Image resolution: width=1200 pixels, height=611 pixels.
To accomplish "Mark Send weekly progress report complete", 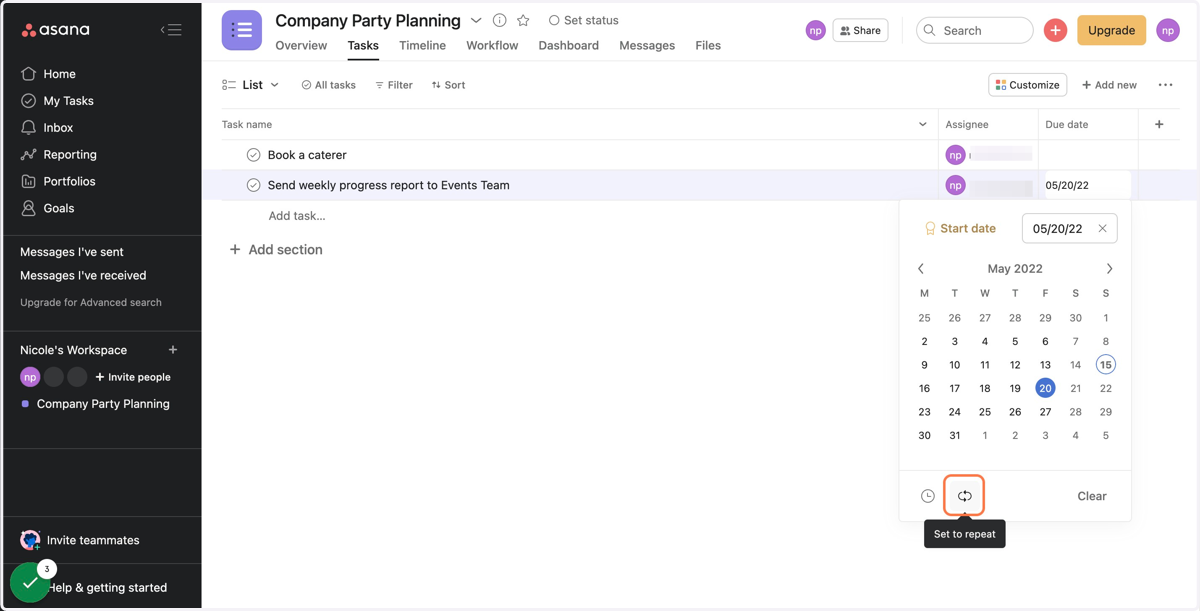I will pyautogui.click(x=253, y=185).
